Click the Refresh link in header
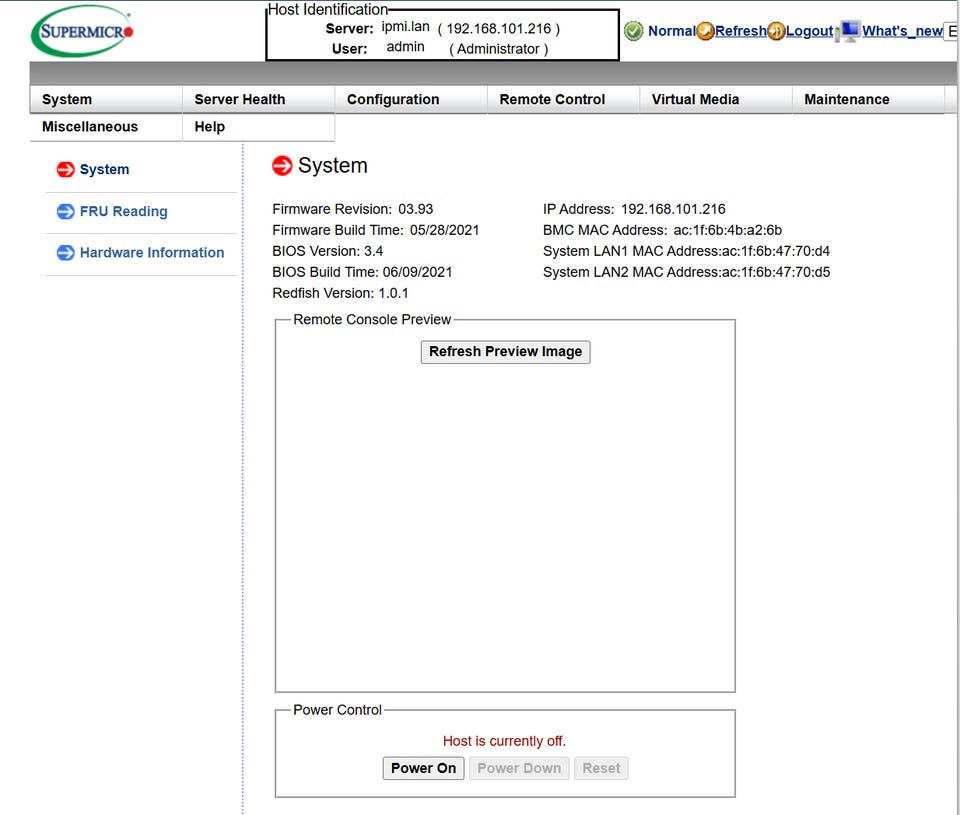The width and height of the screenshot is (960, 815). tap(740, 31)
